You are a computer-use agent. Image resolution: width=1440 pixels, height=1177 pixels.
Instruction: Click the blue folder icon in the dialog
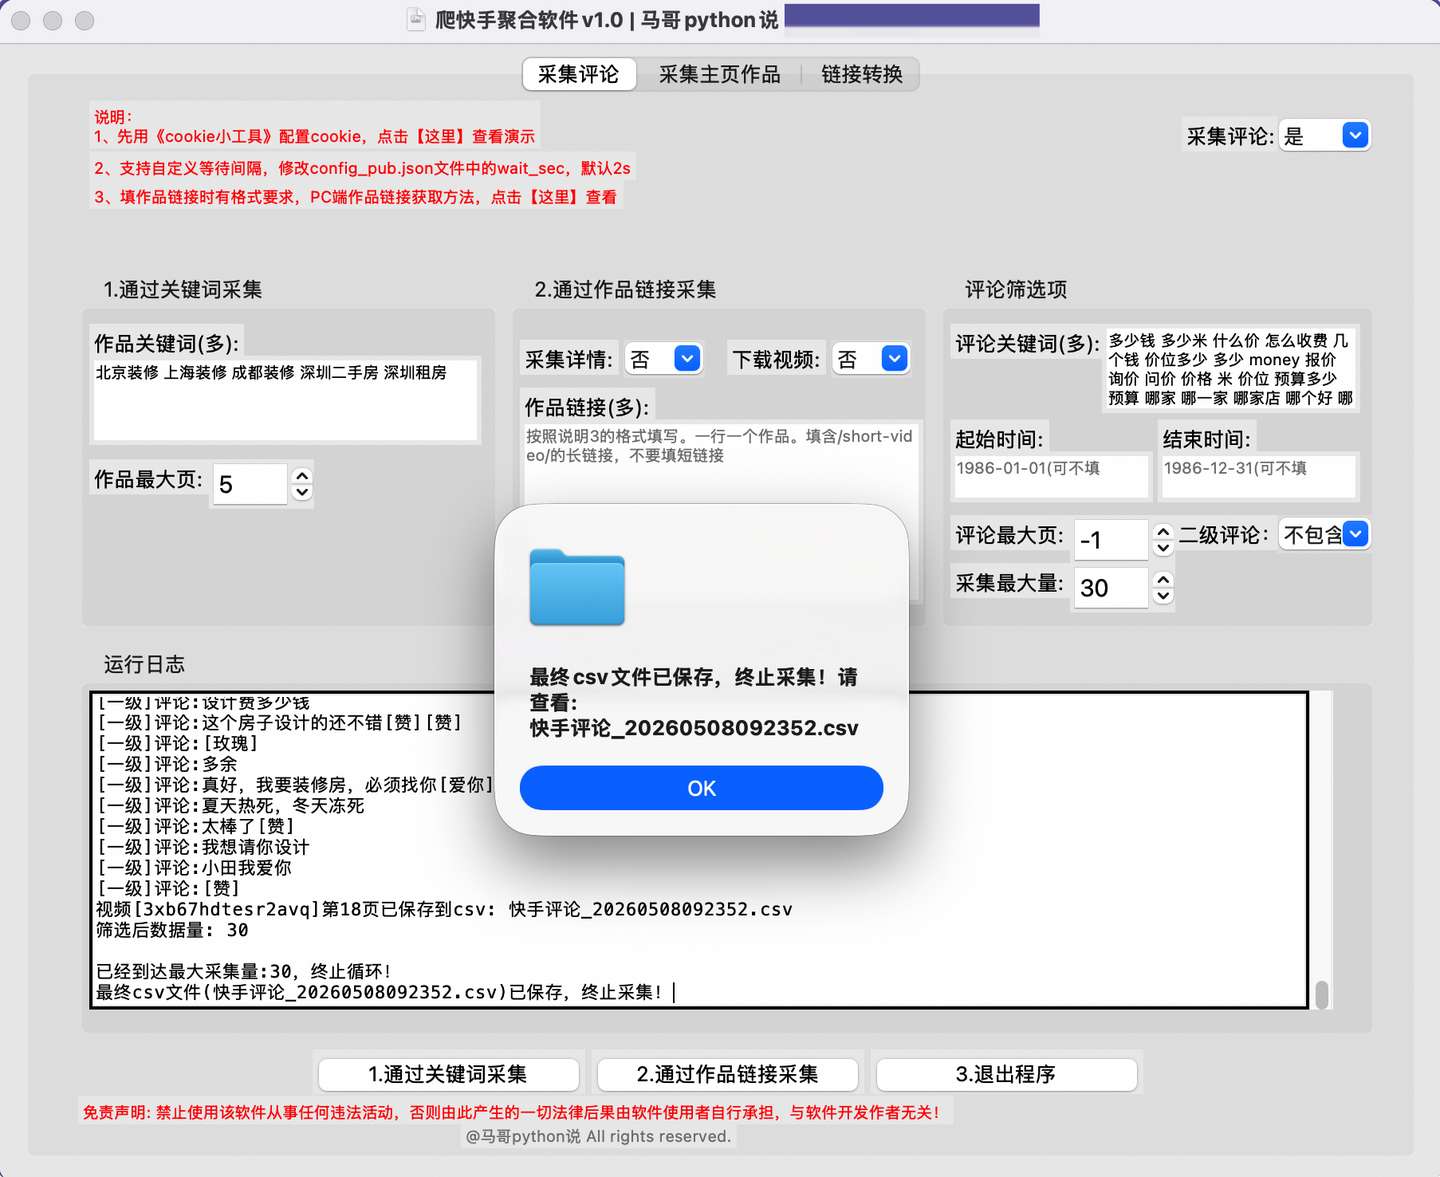pos(577,587)
